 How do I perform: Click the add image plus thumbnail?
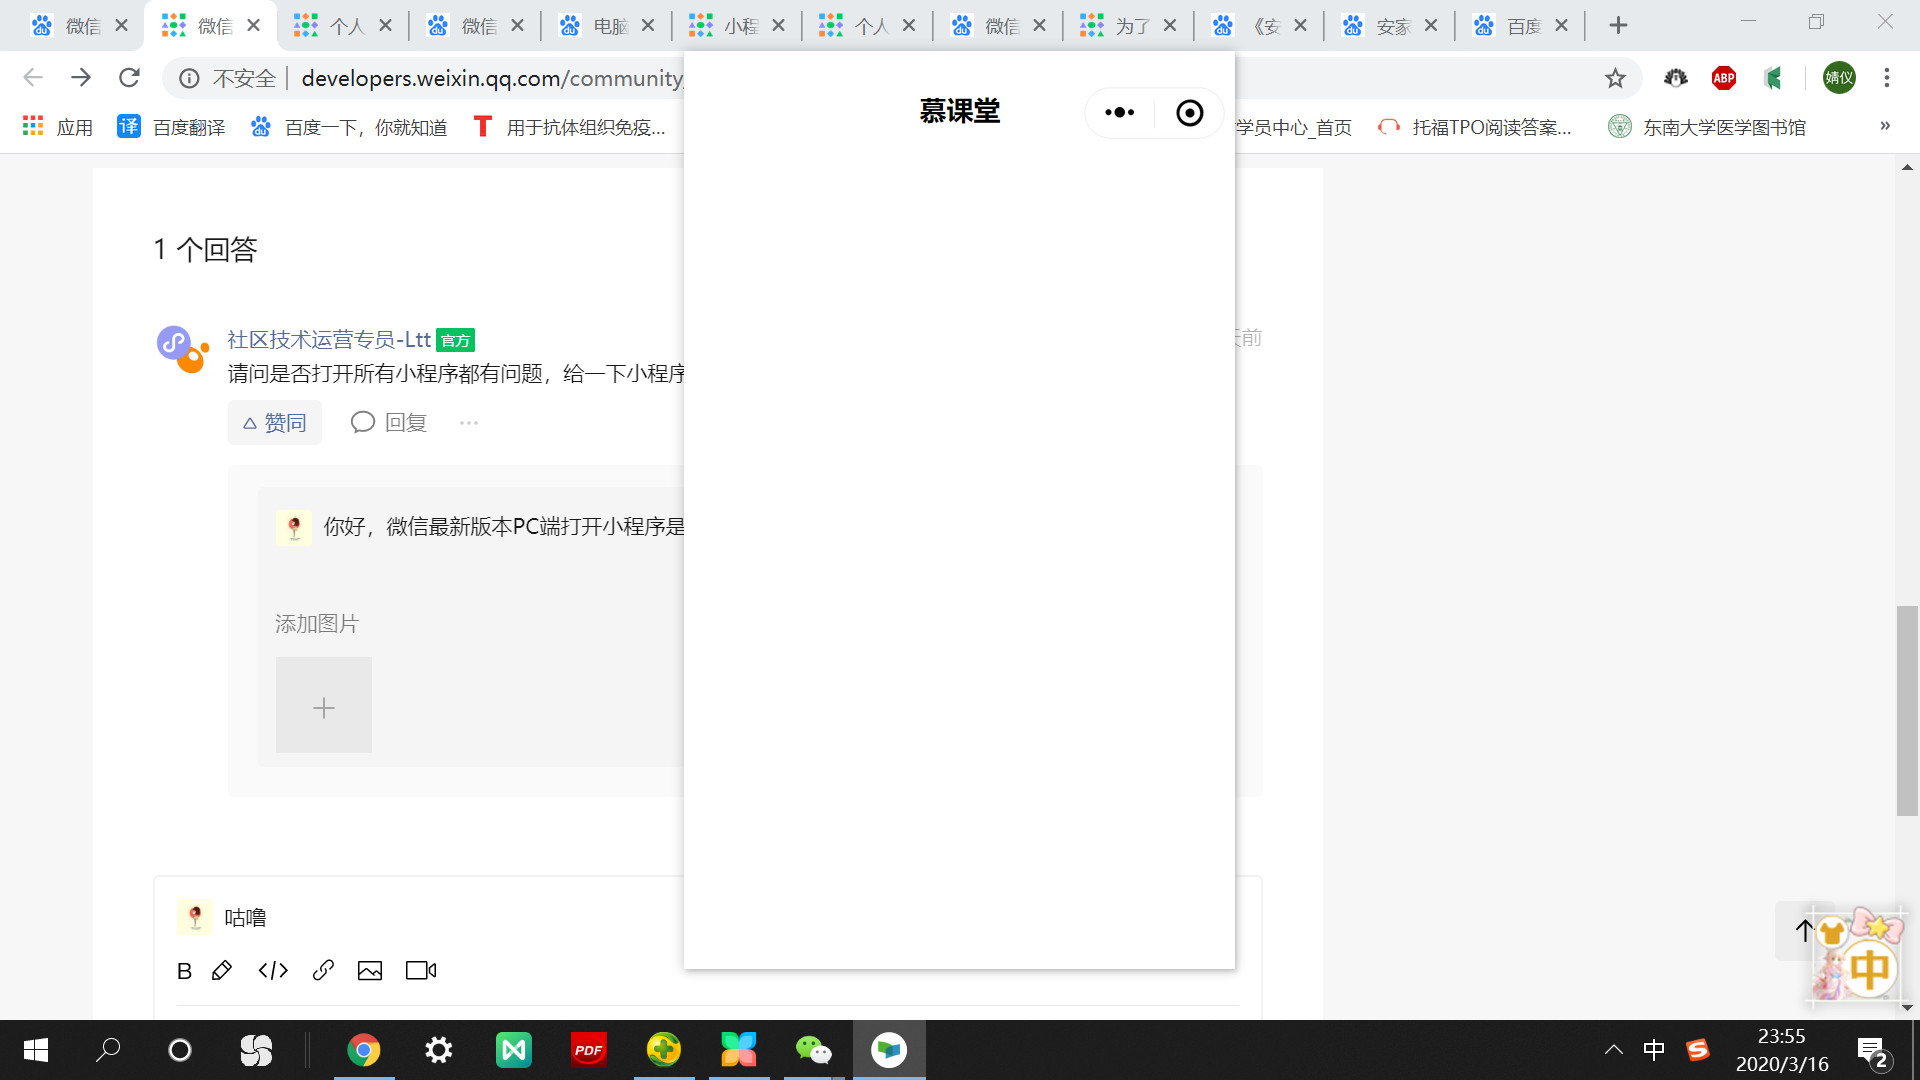324,706
